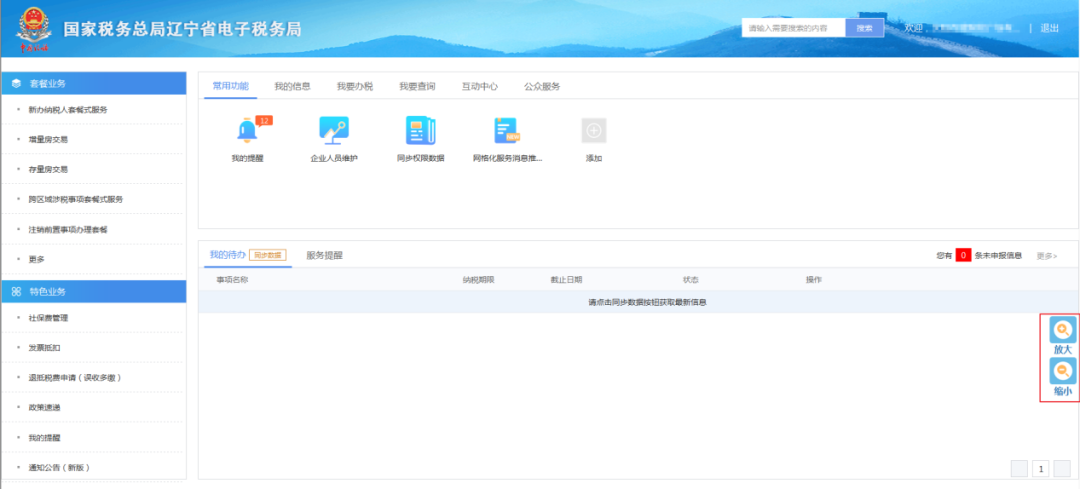Open 发票抵扣 in sidebar
Viewport: 1080px width, 489px height.
click(x=44, y=348)
